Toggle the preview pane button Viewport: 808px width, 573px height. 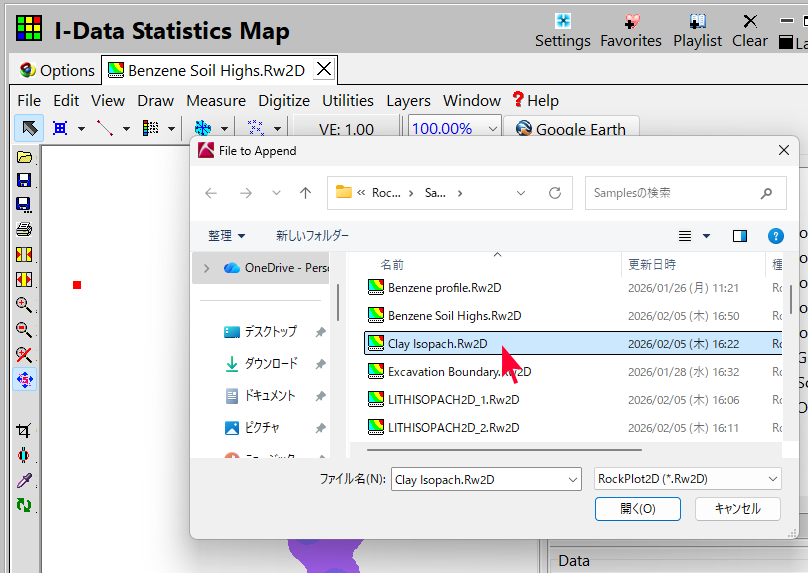pos(740,236)
